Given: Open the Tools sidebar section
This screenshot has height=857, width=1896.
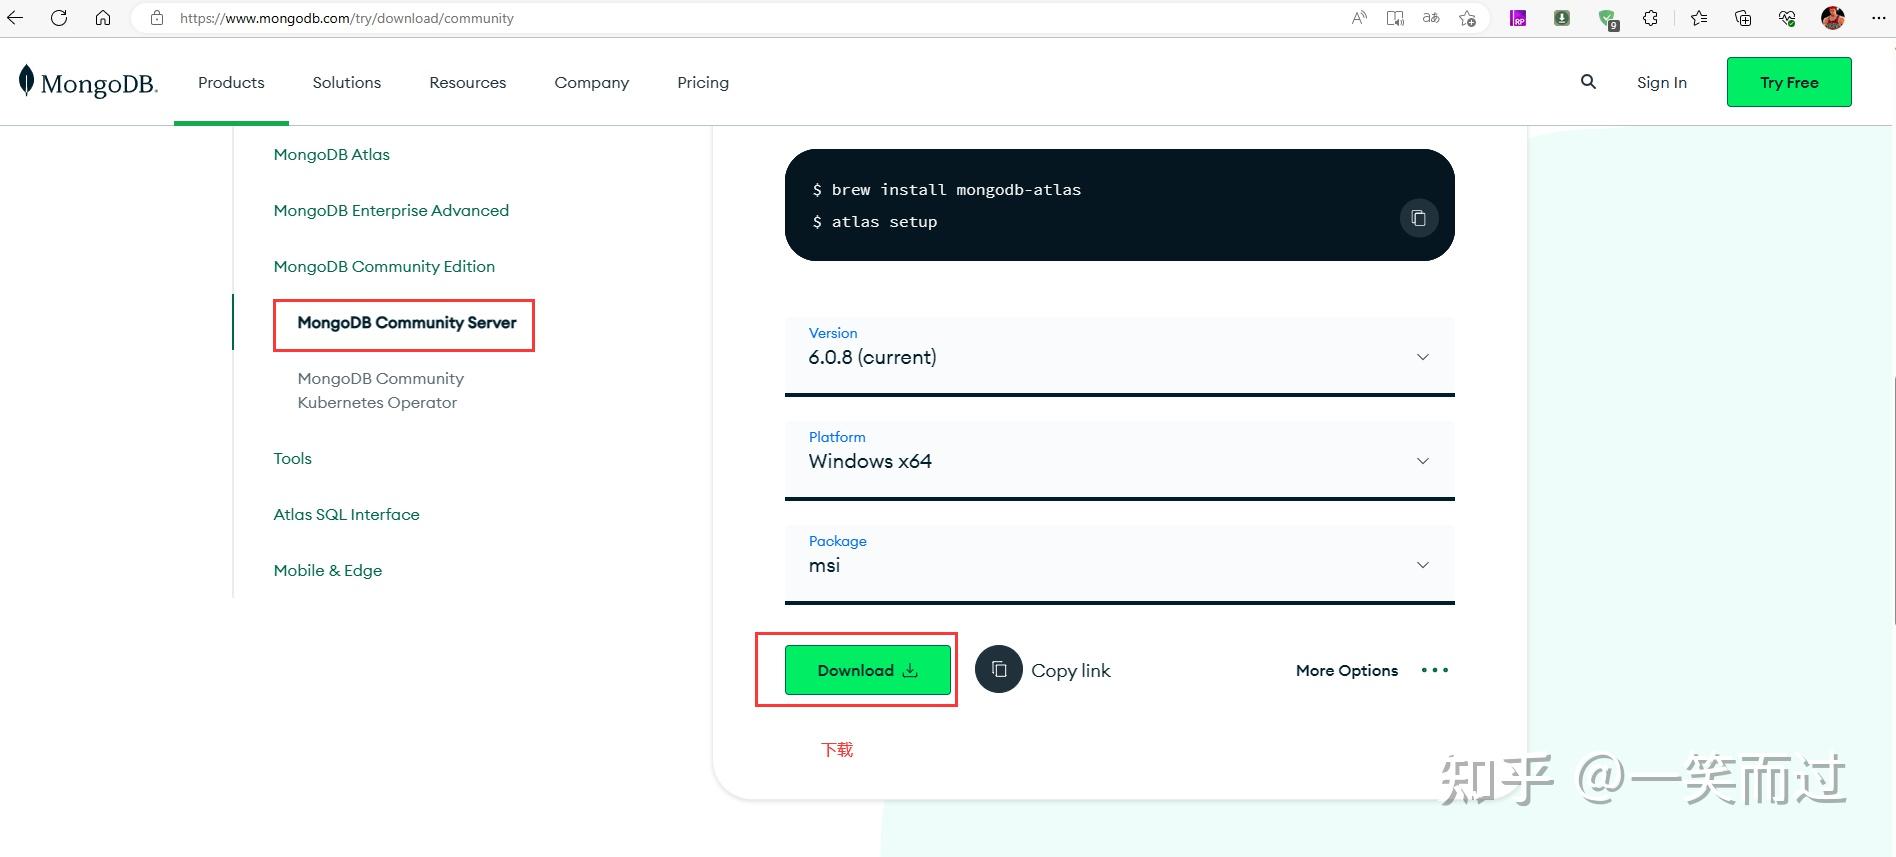Looking at the screenshot, I should tap(292, 458).
